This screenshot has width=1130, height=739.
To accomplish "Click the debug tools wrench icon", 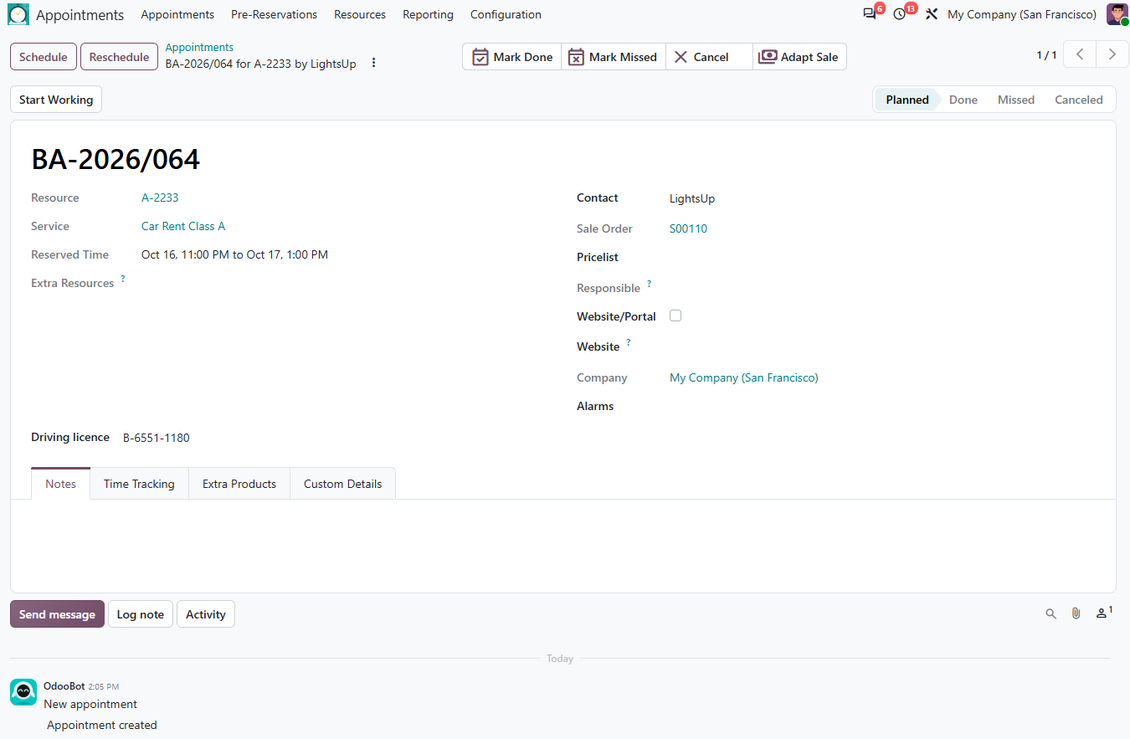I will 931,14.
